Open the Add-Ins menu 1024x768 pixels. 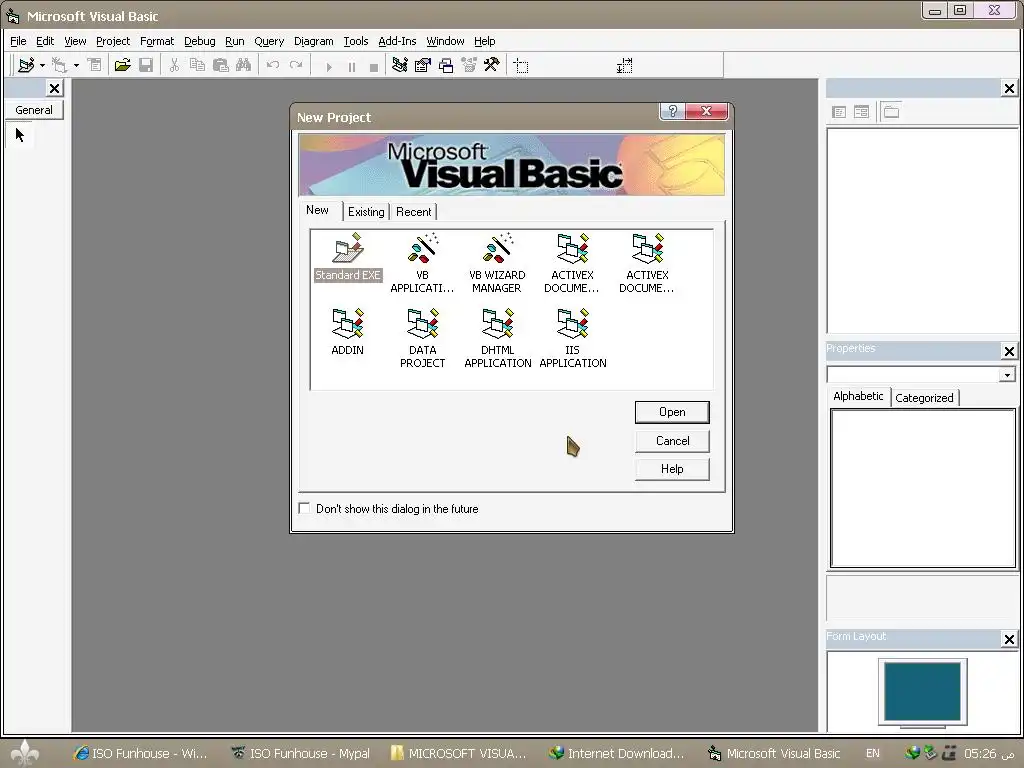397,41
